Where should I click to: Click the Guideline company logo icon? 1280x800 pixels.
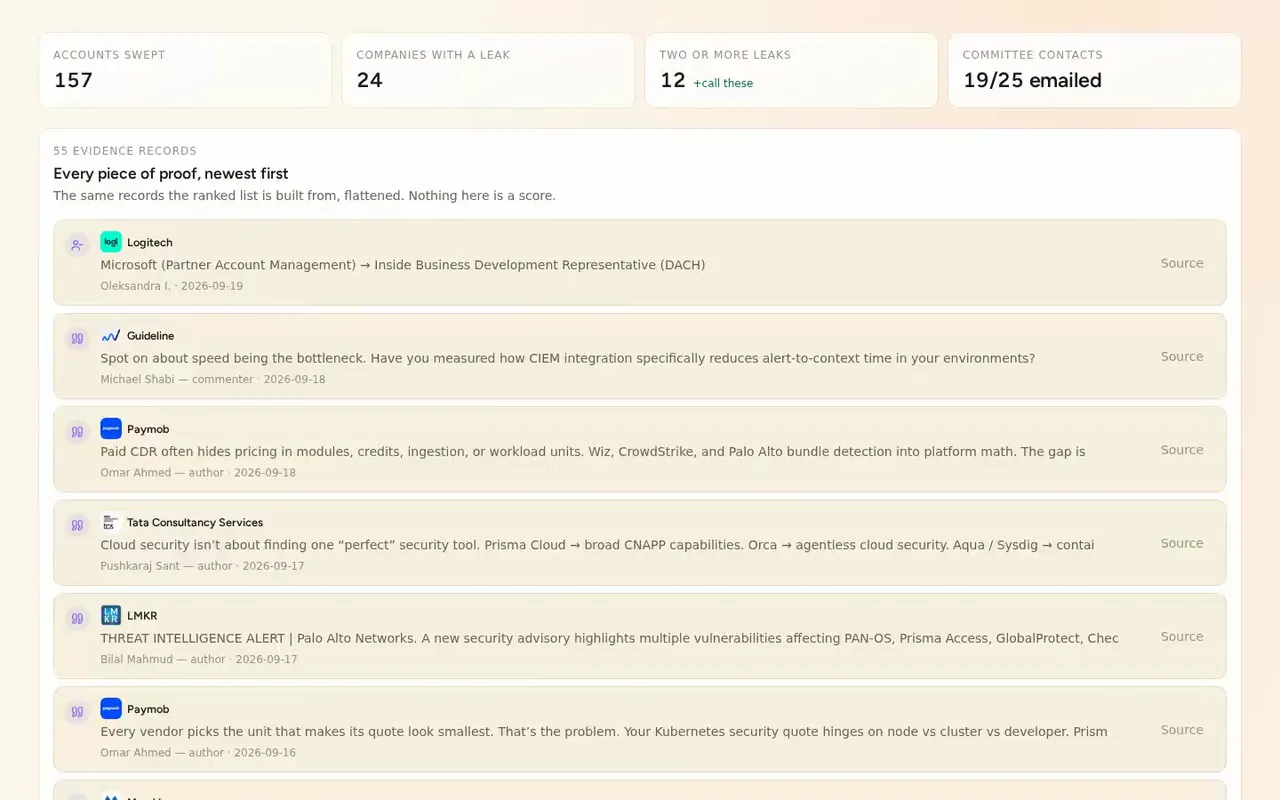tap(111, 335)
